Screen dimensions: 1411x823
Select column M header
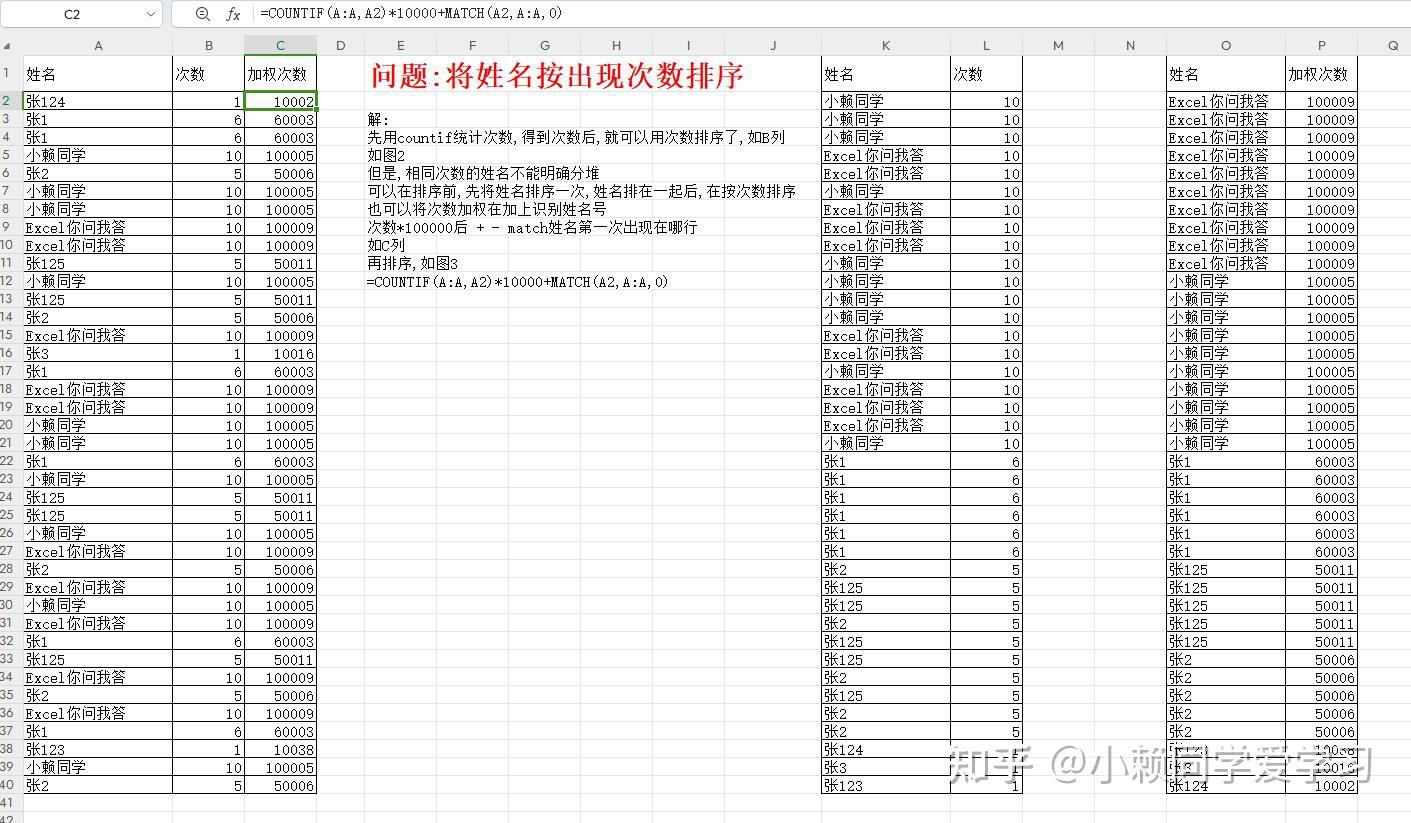(x=1058, y=46)
